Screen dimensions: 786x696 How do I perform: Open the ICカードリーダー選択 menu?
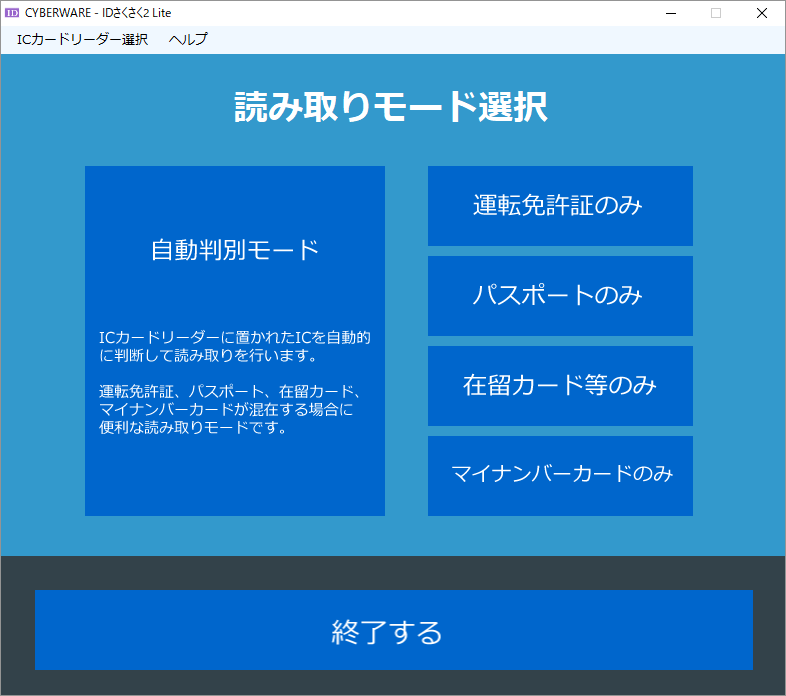(82, 39)
